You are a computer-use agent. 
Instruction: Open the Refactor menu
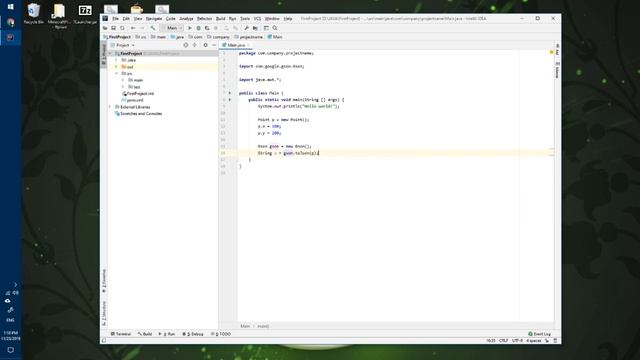(x=204, y=19)
